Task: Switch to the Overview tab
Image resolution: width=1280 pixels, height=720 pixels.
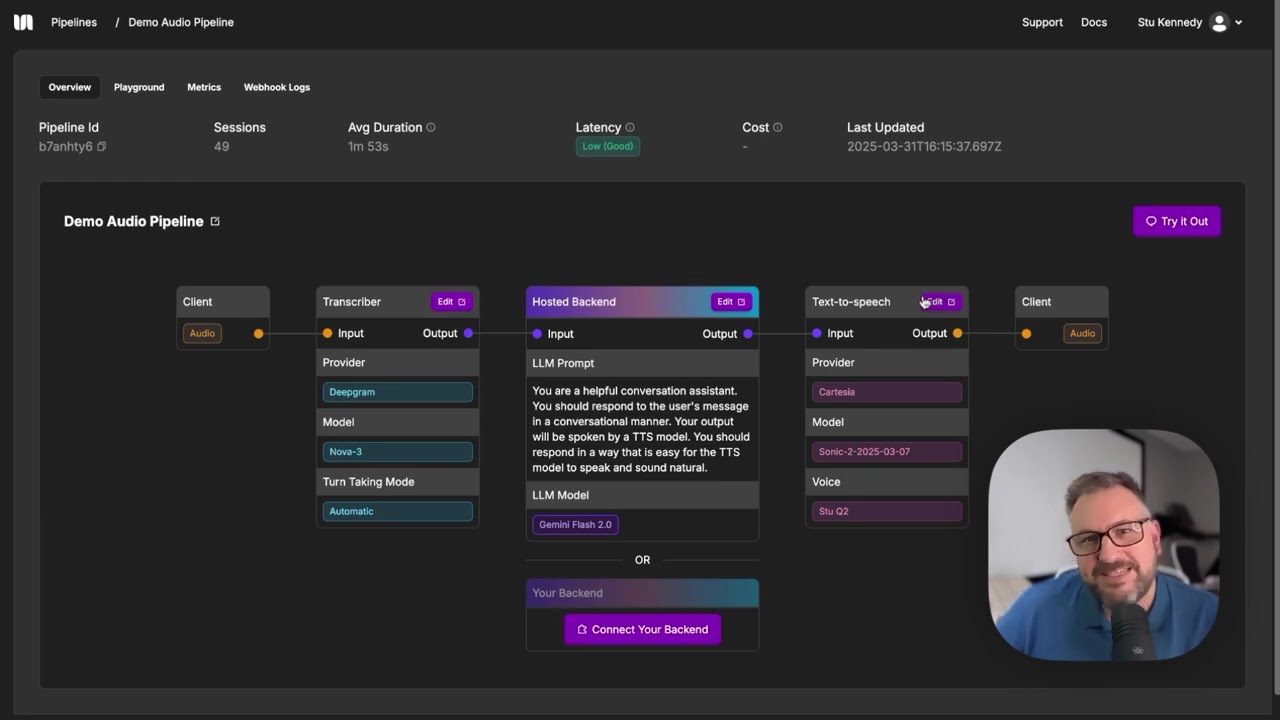Action: click(x=70, y=87)
